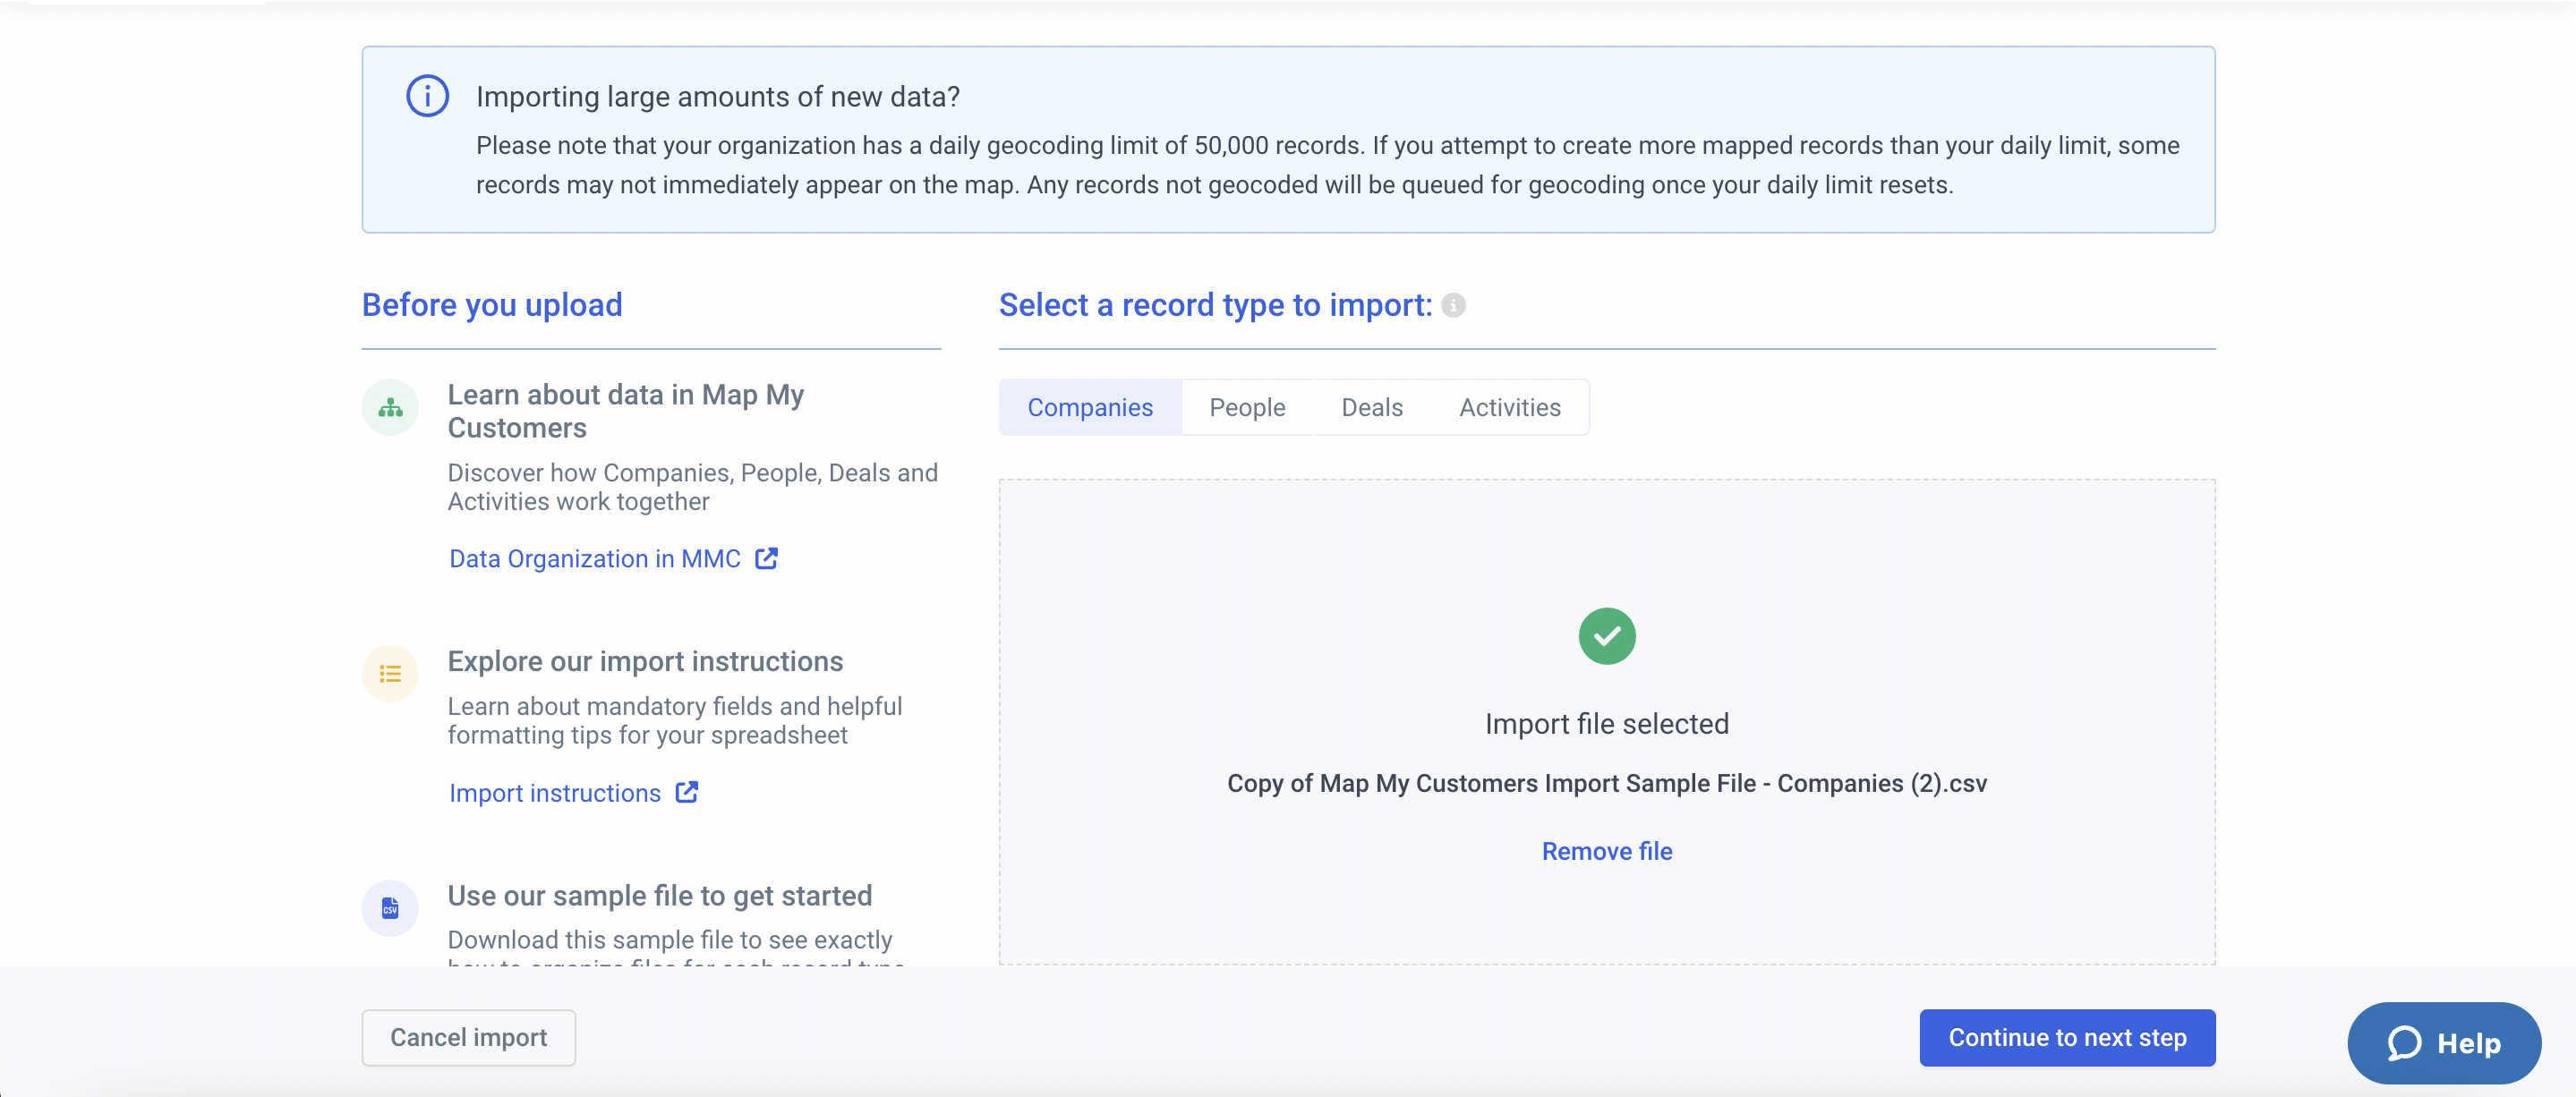Click 'Learn about mandatory fields' description text

(674, 720)
